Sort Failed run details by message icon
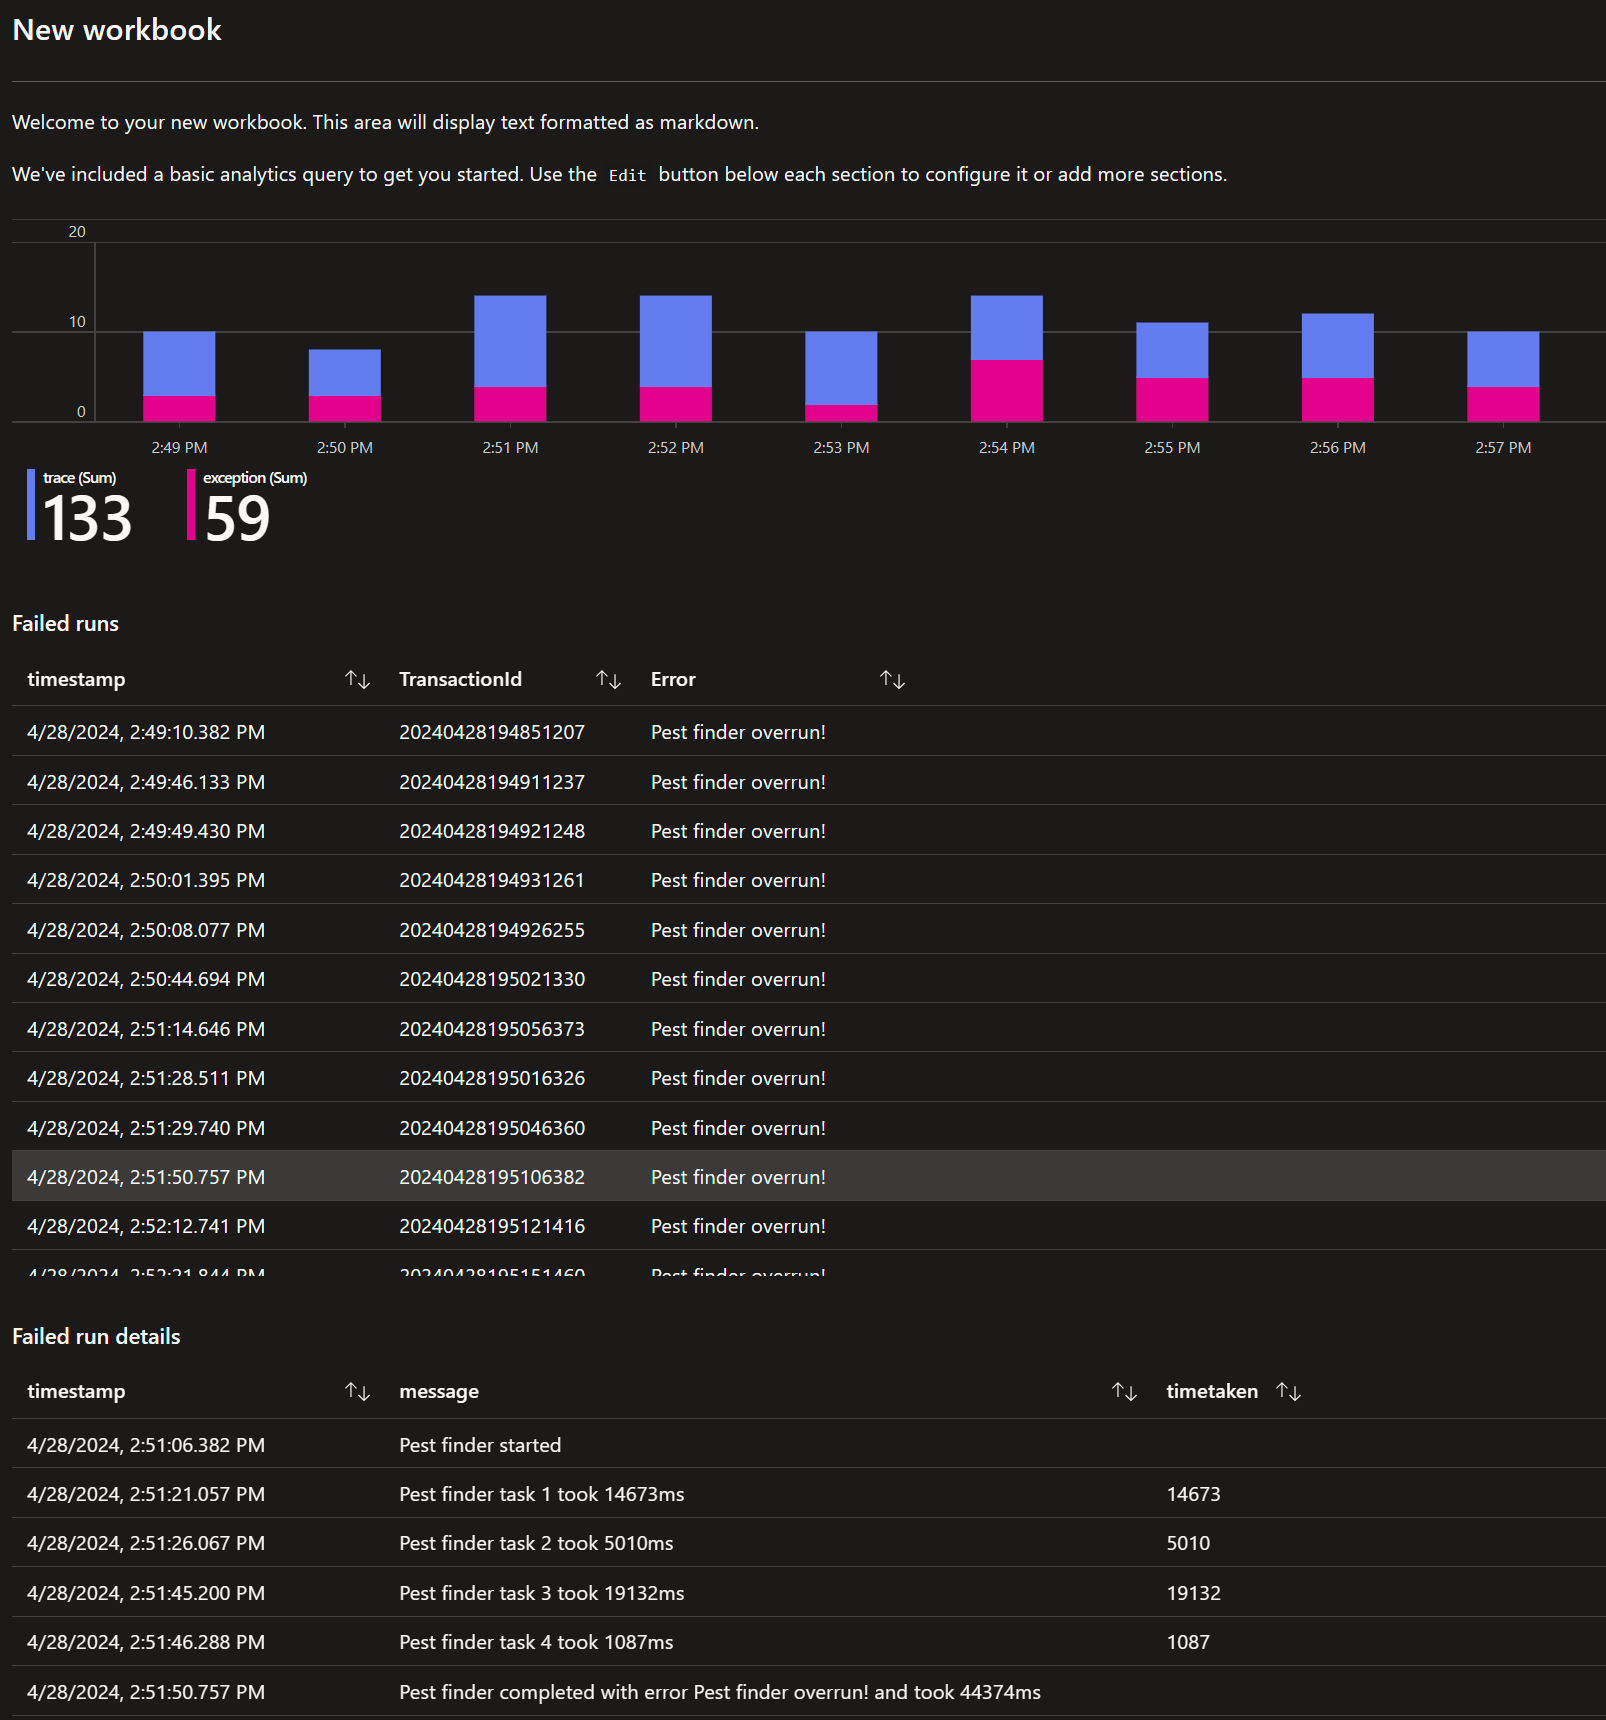 point(1124,1392)
